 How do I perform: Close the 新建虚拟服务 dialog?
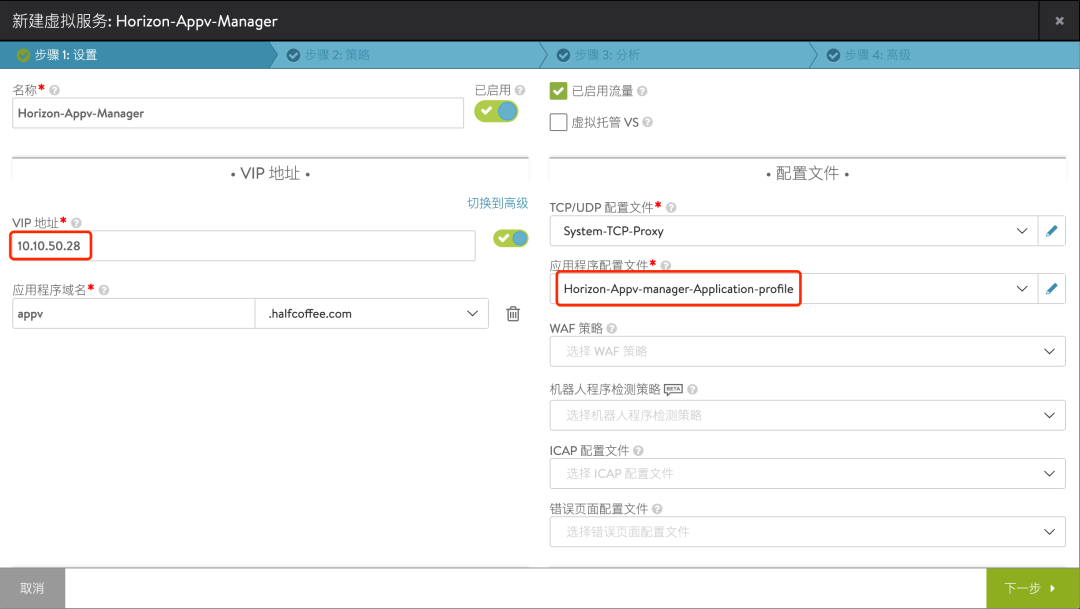1059,21
